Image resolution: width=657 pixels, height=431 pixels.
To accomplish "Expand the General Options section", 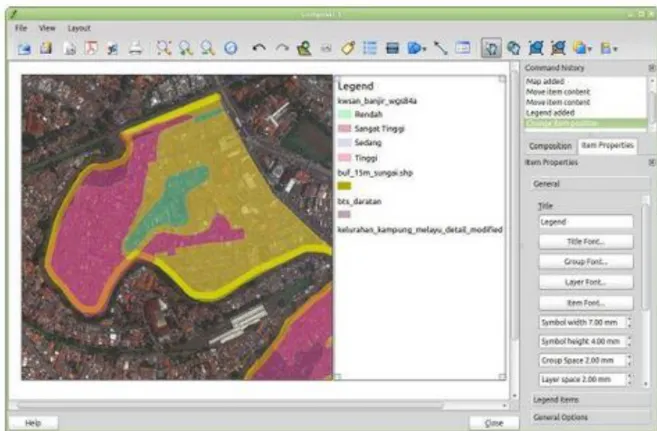I will (x=590, y=417).
